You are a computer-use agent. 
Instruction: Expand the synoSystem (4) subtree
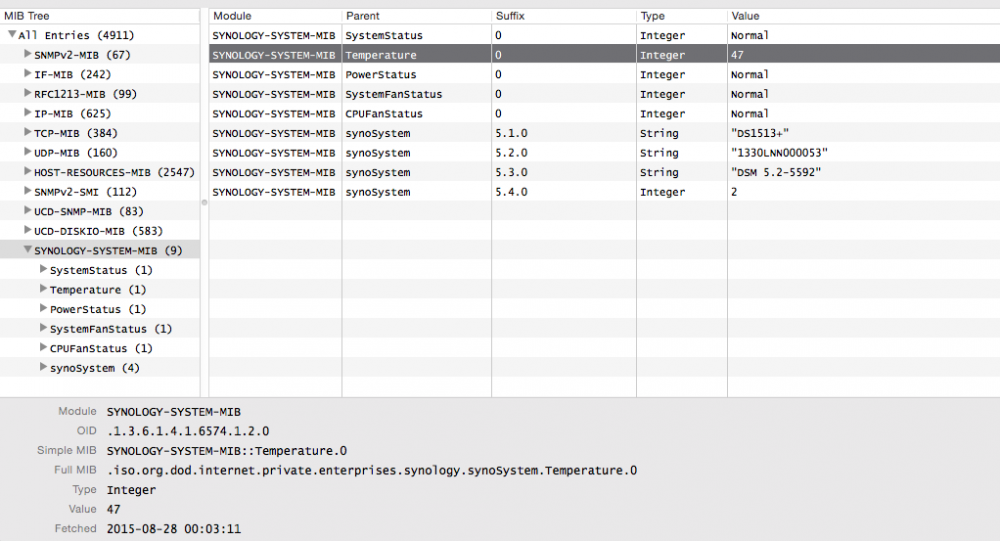coord(43,368)
